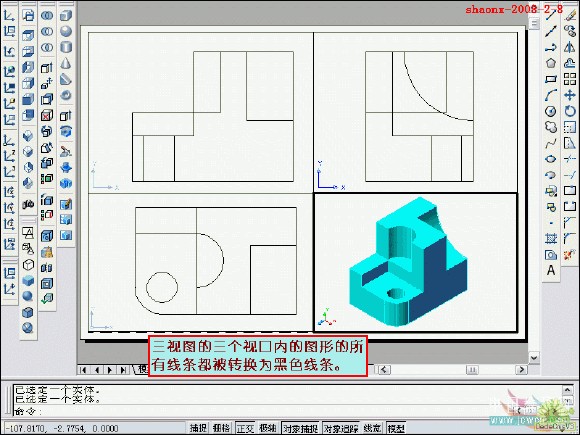Activate the top-left front view viewport

(x=200, y=112)
